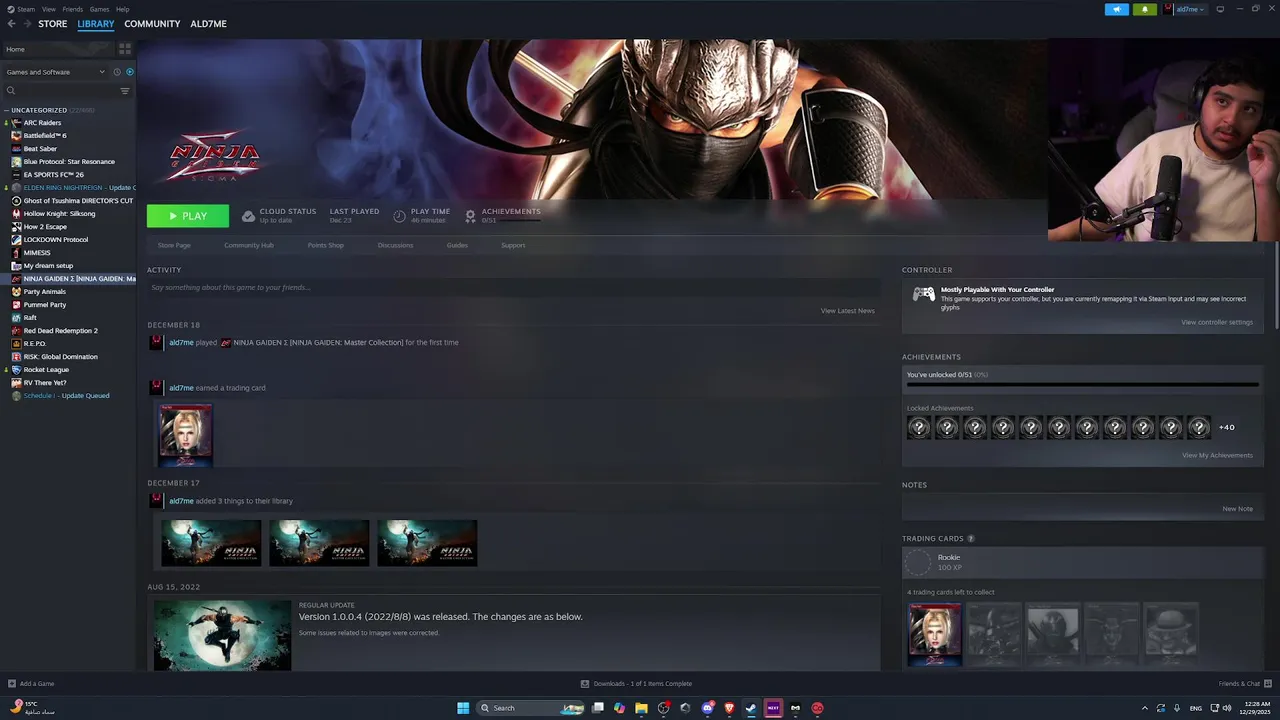
Task: Select Rocket League in library list
Action: (46, 370)
